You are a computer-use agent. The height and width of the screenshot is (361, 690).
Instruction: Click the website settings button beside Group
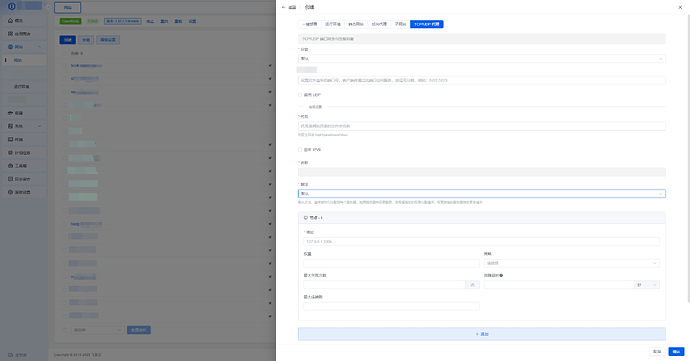pyautogui.click(x=108, y=40)
